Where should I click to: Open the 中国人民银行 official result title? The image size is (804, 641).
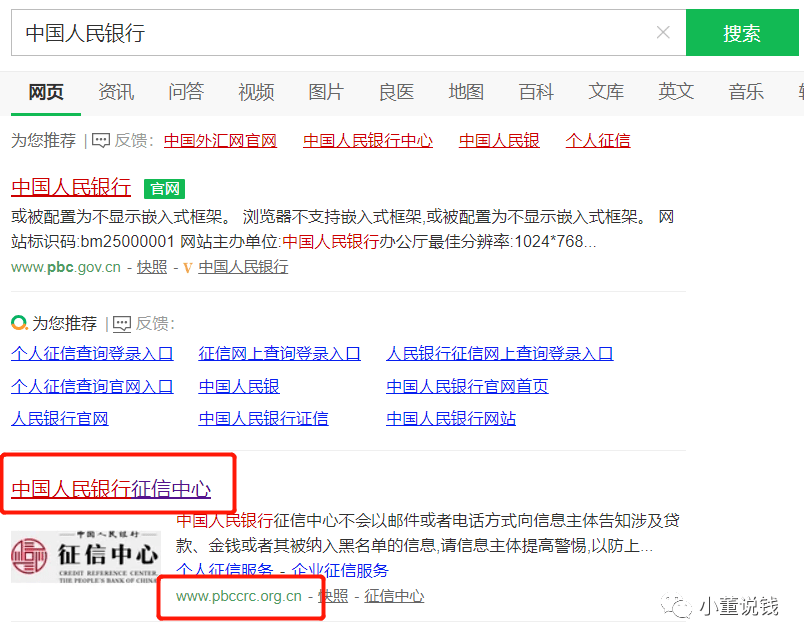coord(71,187)
